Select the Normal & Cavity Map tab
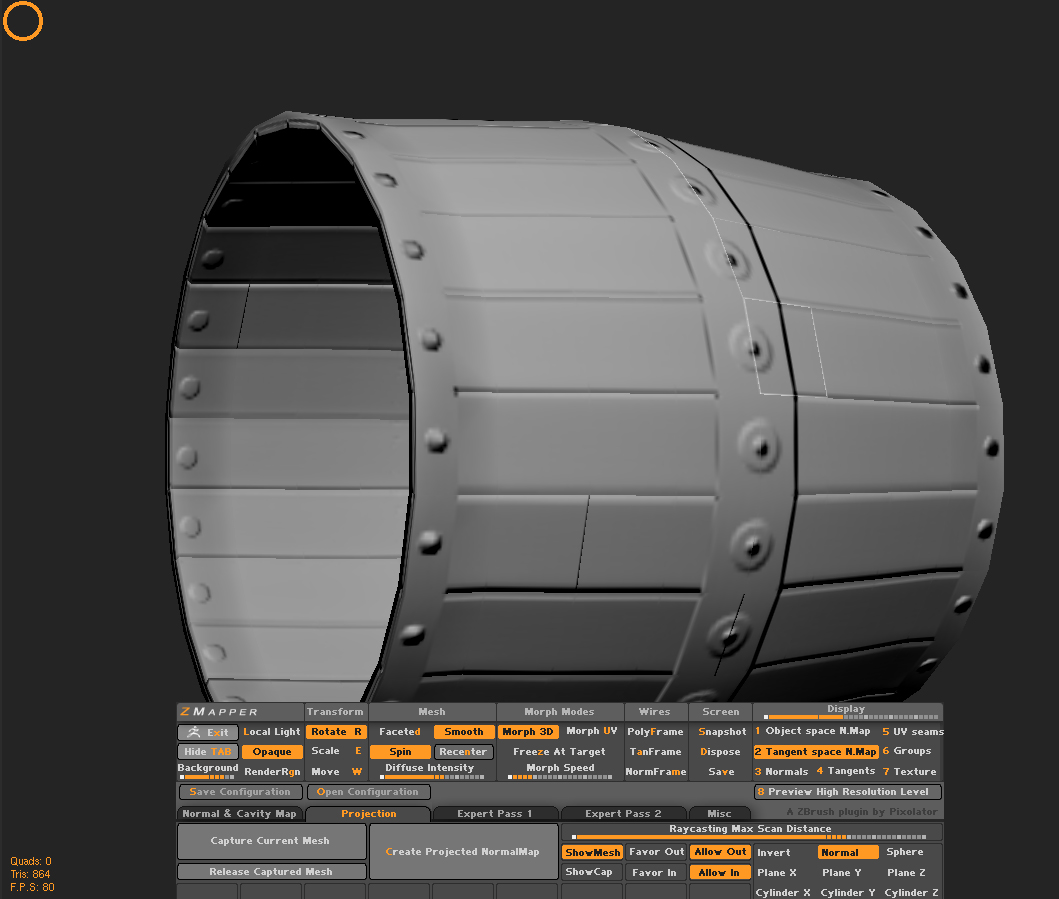 pos(240,813)
